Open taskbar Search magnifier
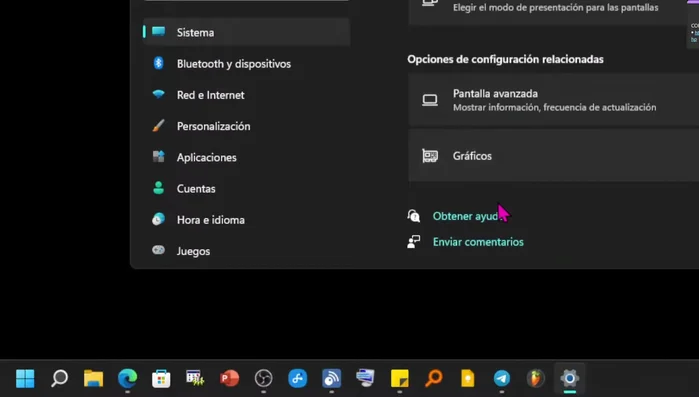 tap(59, 378)
